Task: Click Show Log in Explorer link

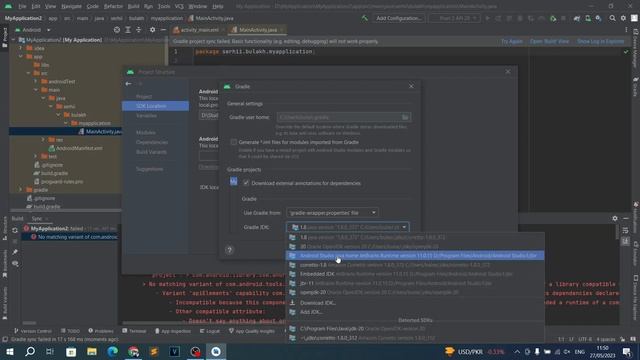Action: (600, 41)
